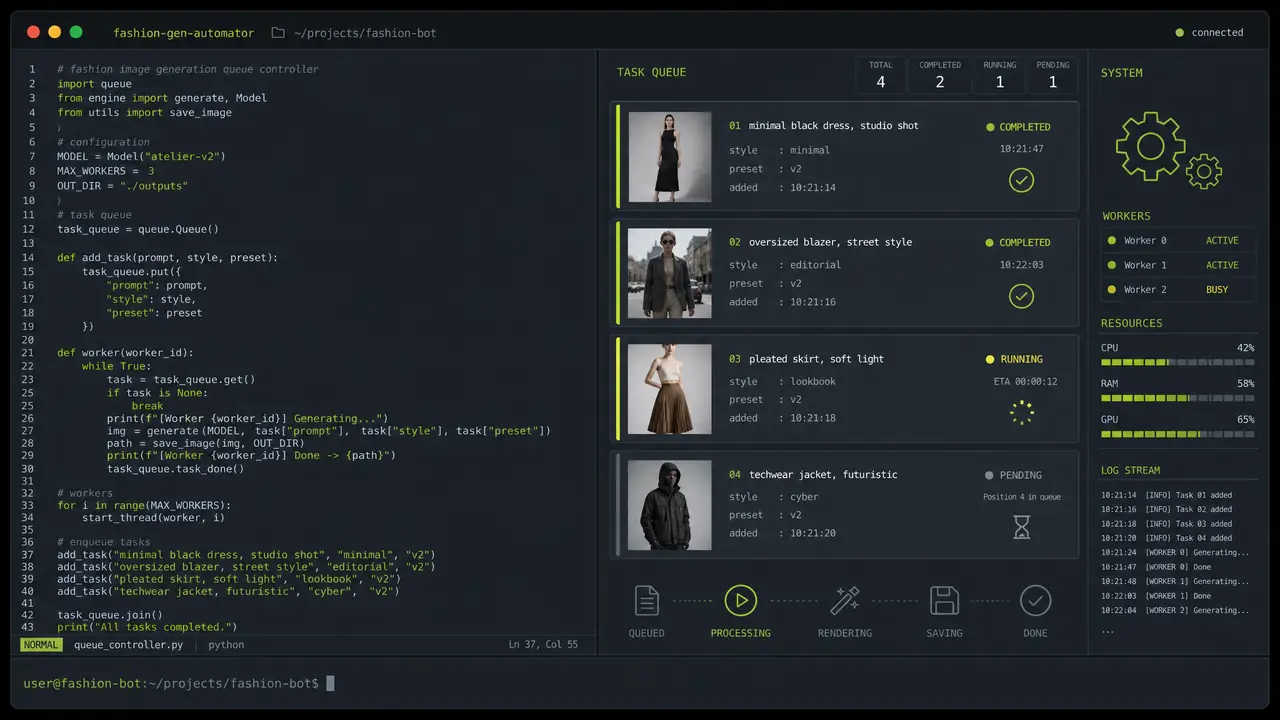Click the log stream ellipsis to show more
The image size is (1280, 720).
[1107, 632]
